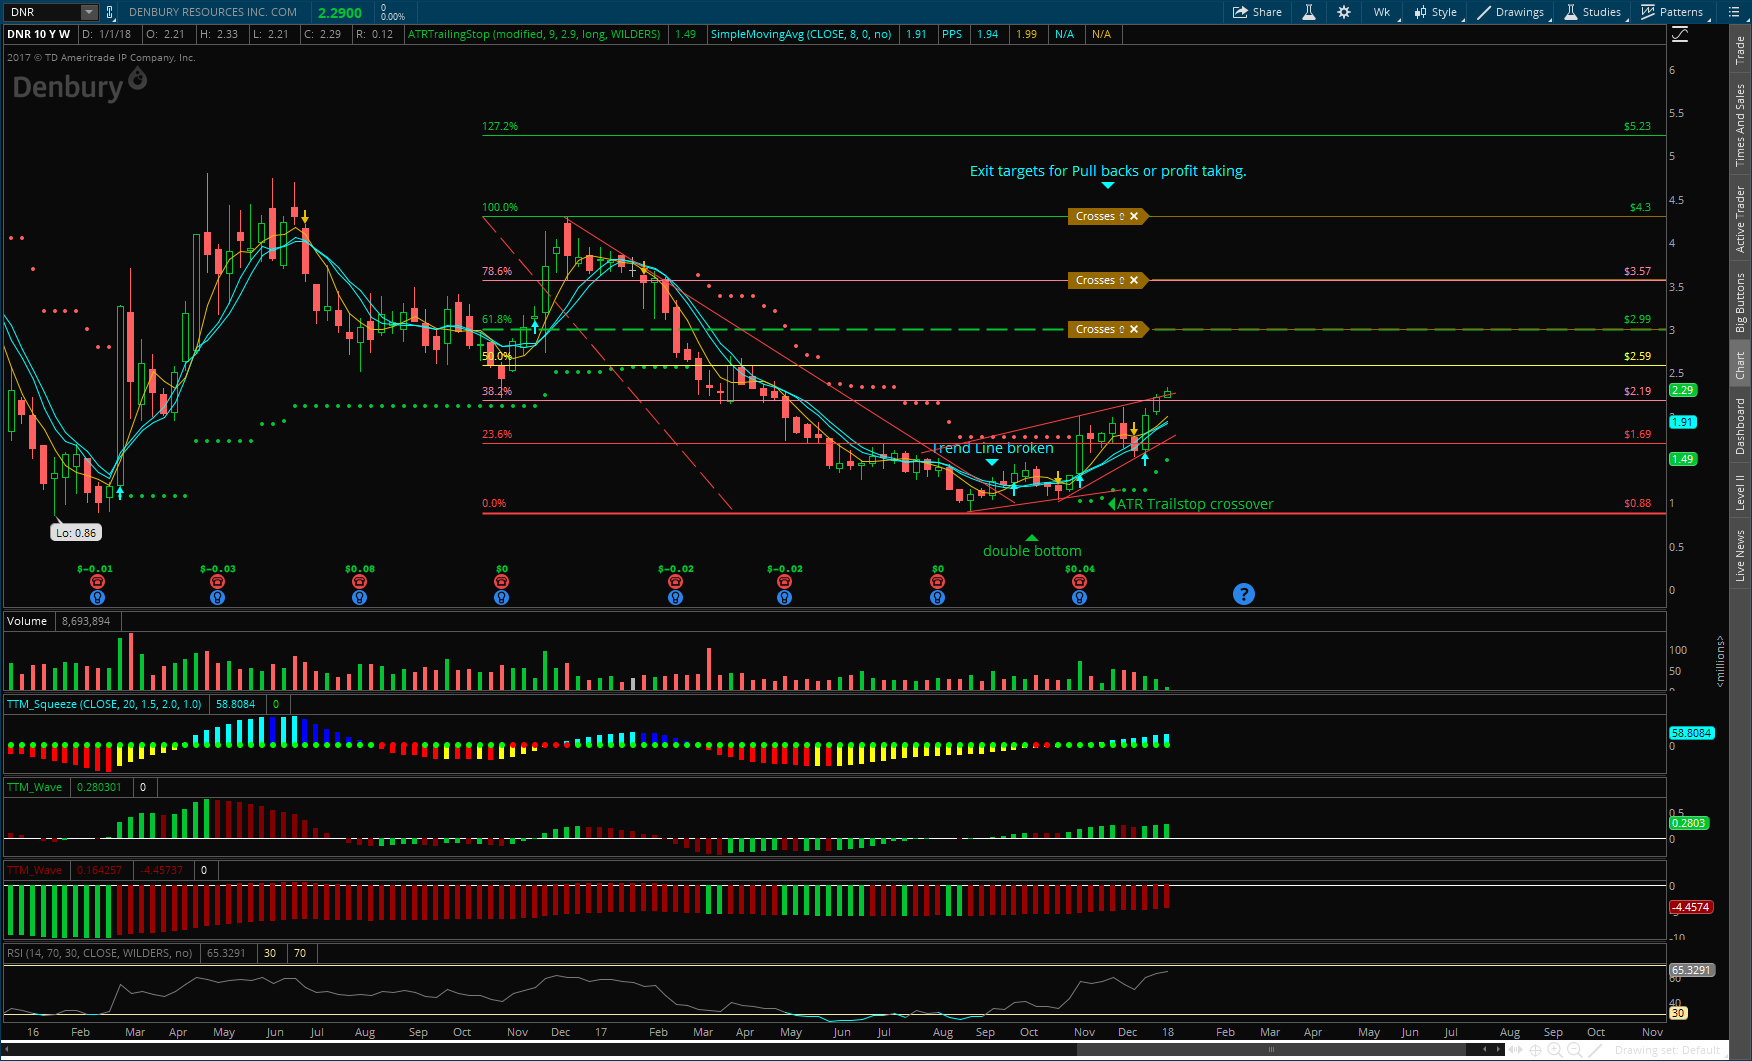
Task: Close the 100.0% Crosses alert label
Action: click(x=1134, y=216)
